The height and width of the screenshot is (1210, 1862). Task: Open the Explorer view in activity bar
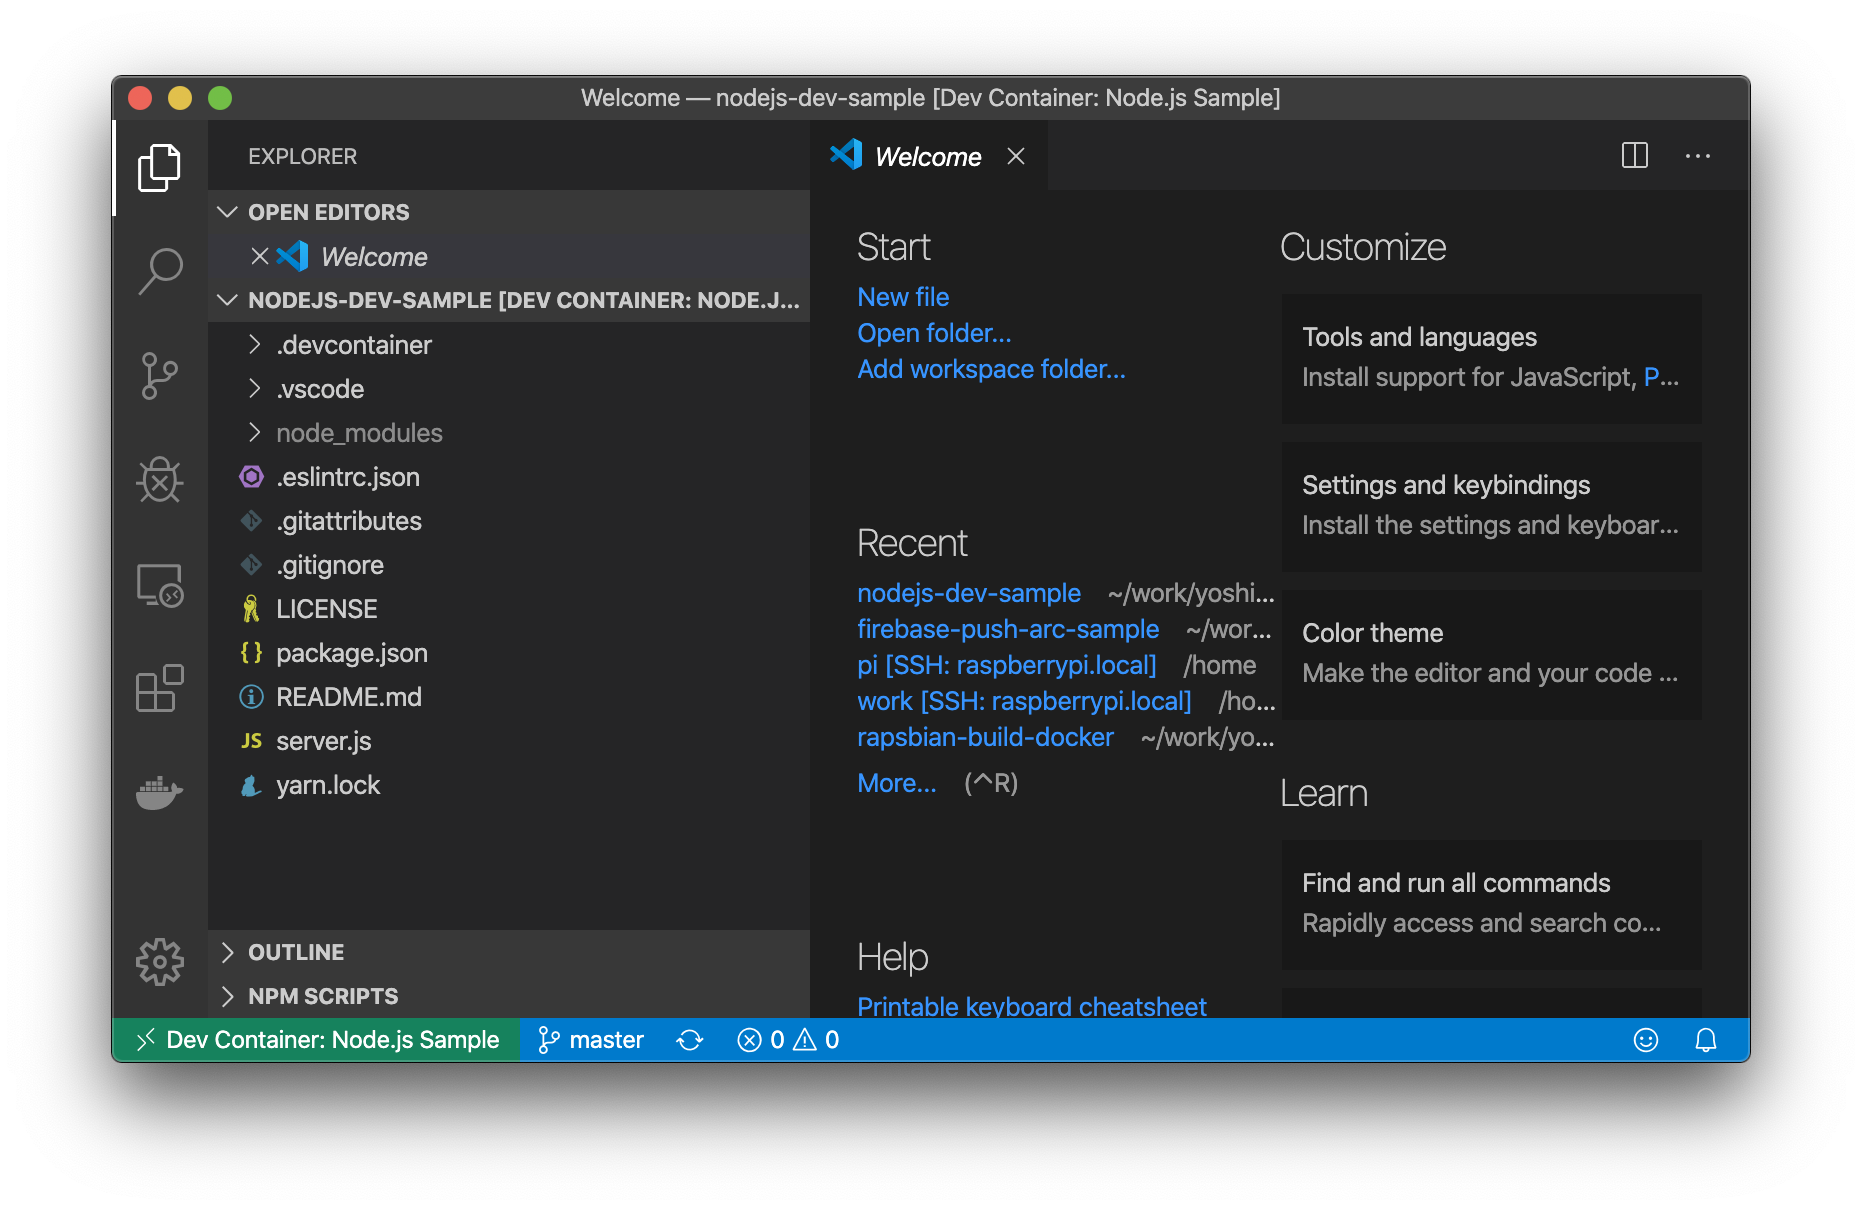point(160,167)
